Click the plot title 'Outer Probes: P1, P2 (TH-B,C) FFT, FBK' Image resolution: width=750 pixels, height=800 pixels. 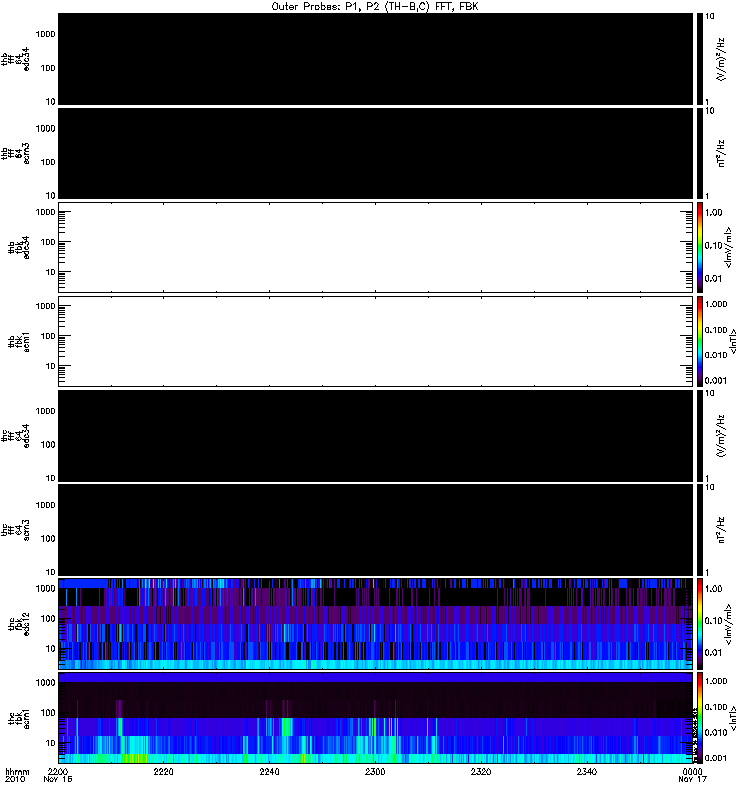(x=374, y=7)
